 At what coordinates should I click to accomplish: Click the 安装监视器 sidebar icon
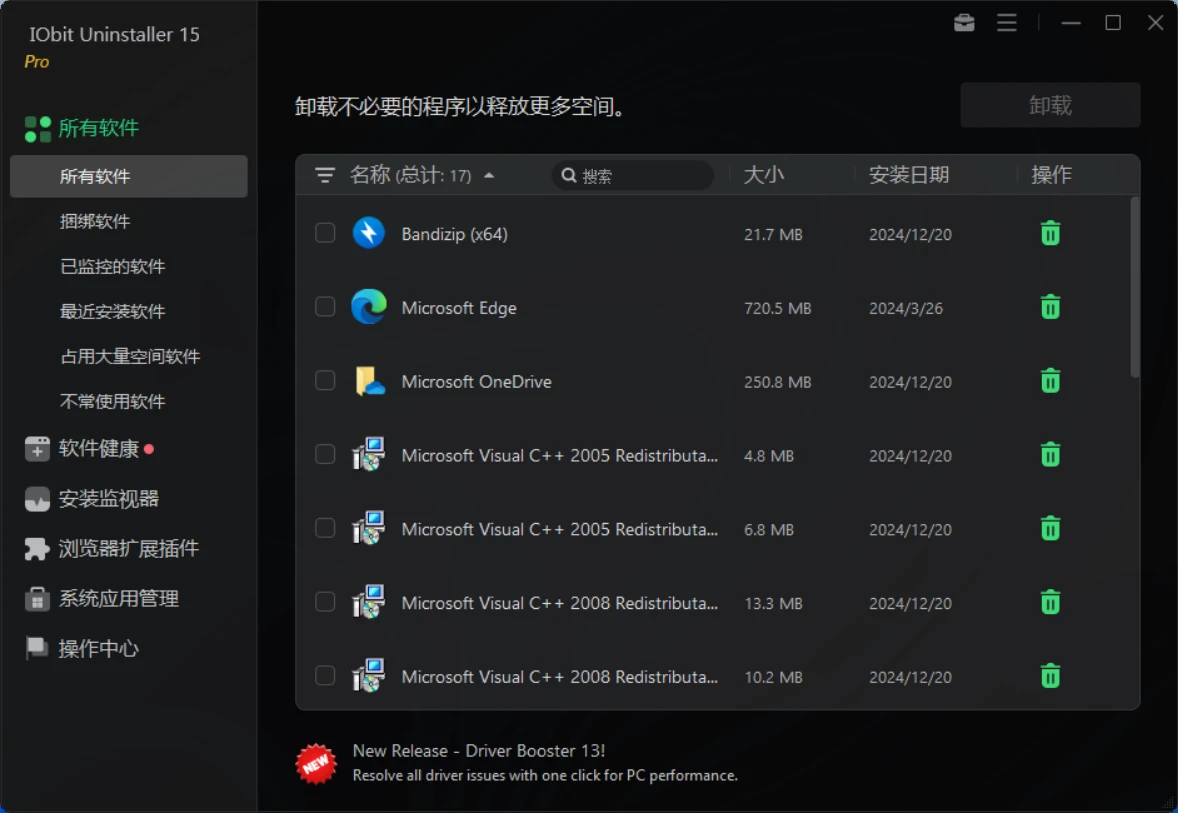37,499
